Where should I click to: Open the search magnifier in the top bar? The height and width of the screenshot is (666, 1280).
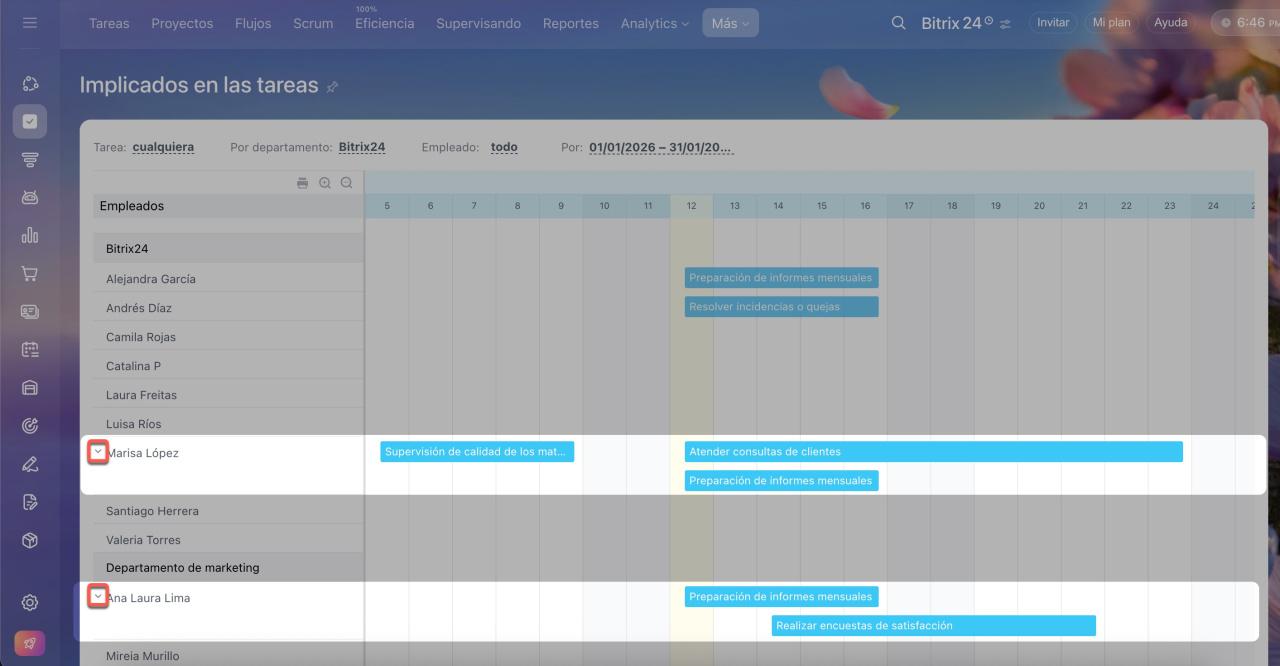point(898,23)
